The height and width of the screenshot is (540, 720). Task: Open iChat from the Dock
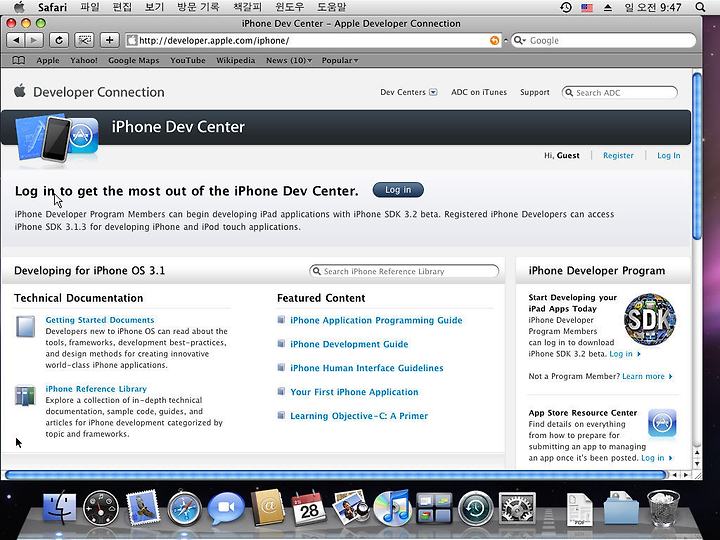coord(225,508)
